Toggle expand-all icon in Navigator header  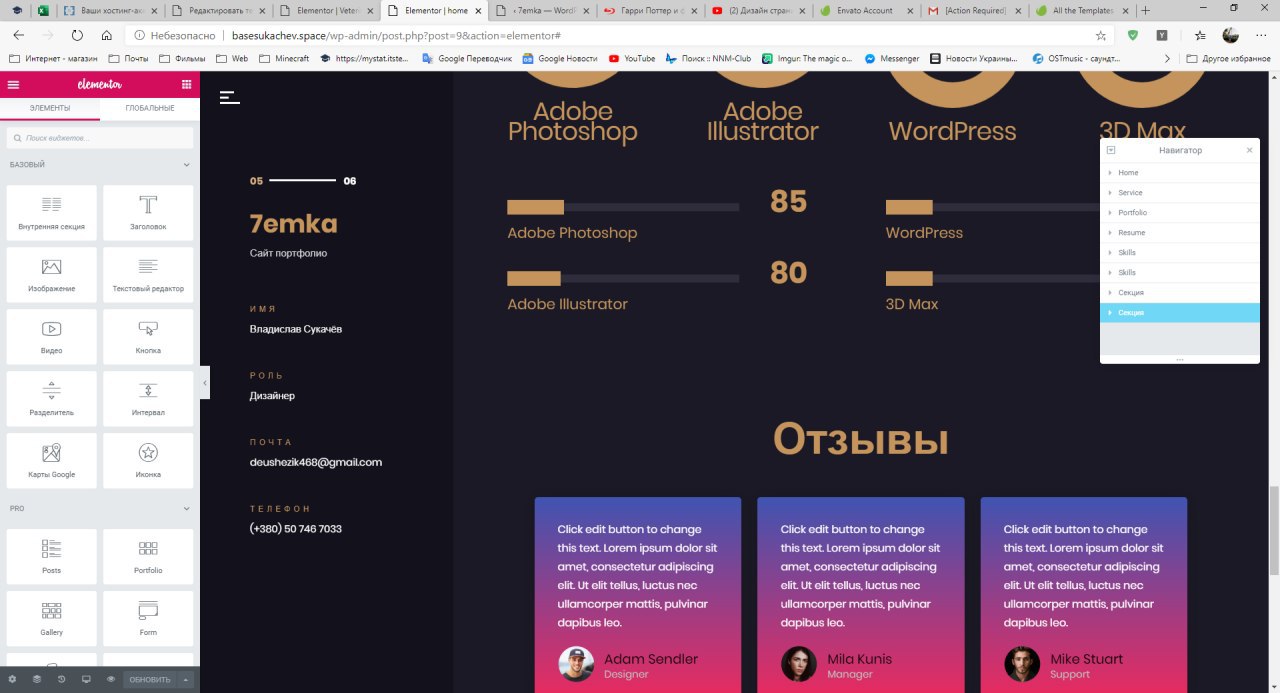1111,150
